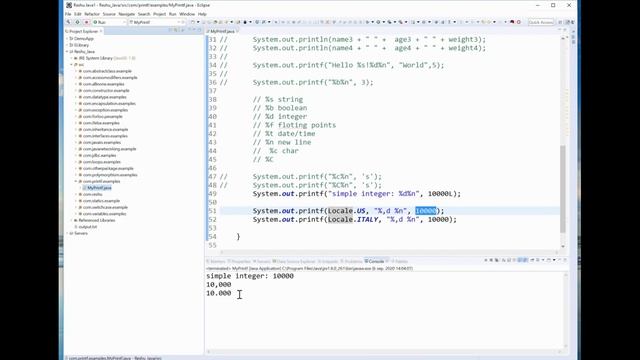
Task: Expand JRE System Library node
Action: click(x=71, y=58)
